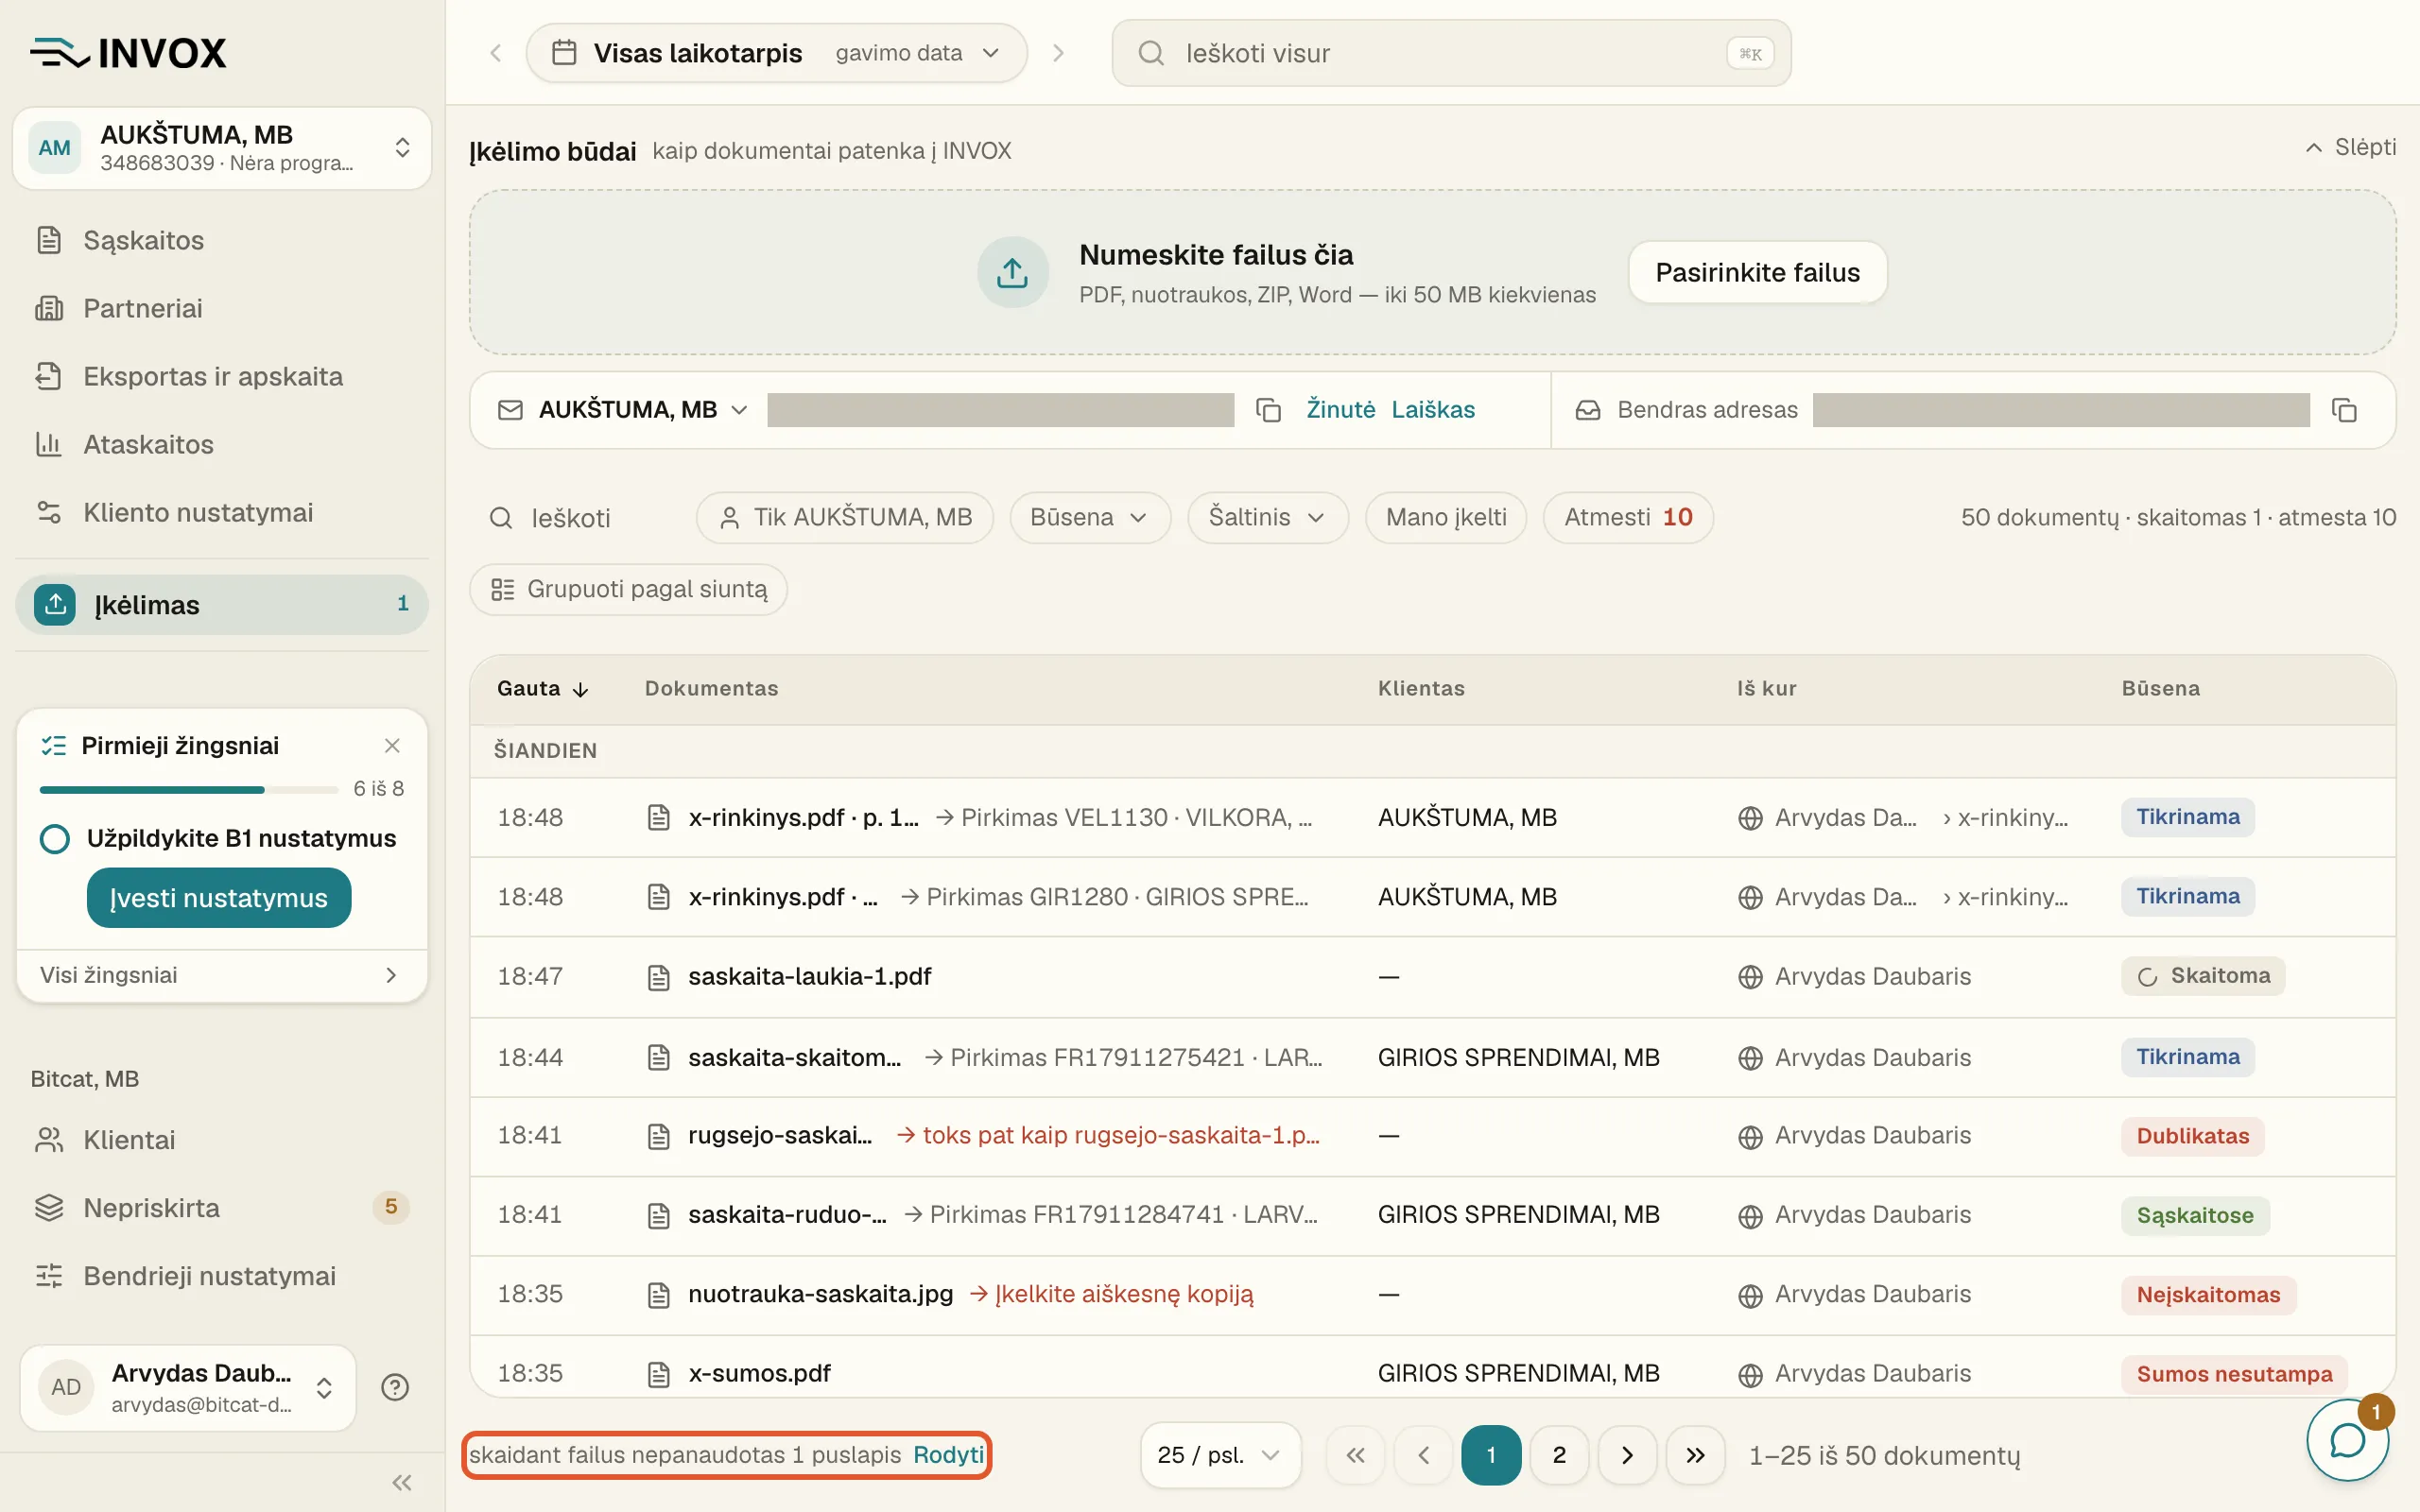The width and height of the screenshot is (2420, 1512).
Task: Open help question mark icon
Action: (x=395, y=1387)
